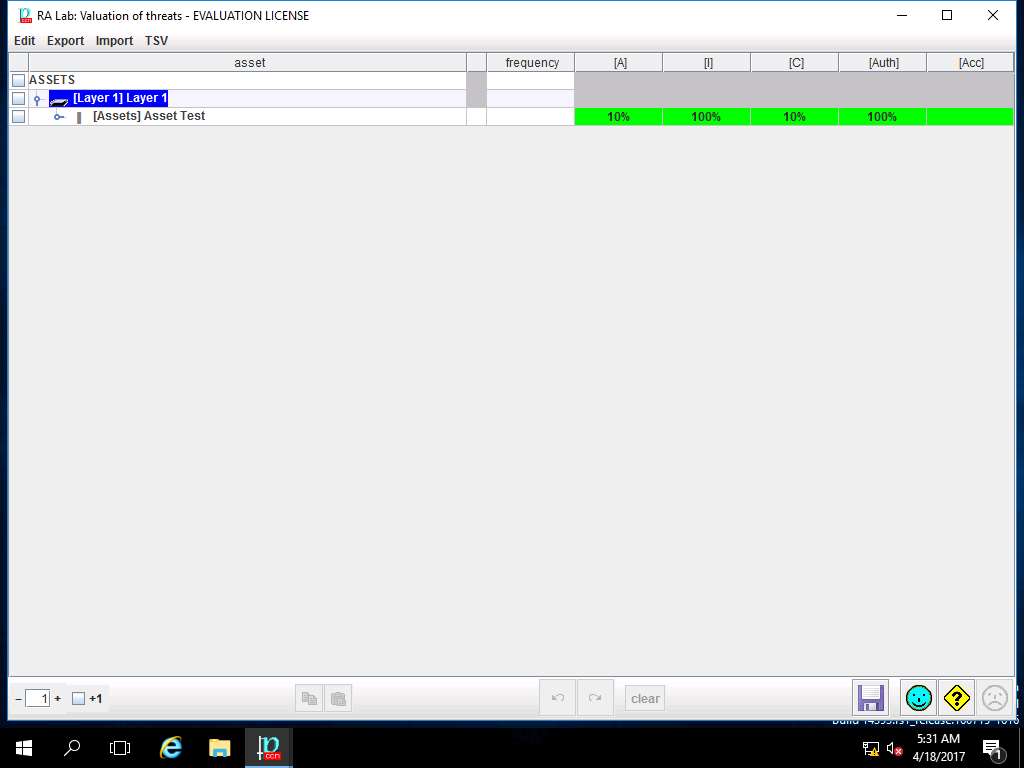Image resolution: width=1024 pixels, height=768 pixels.
Task: Open the TSV menu
Action: (x=156, y=40)
